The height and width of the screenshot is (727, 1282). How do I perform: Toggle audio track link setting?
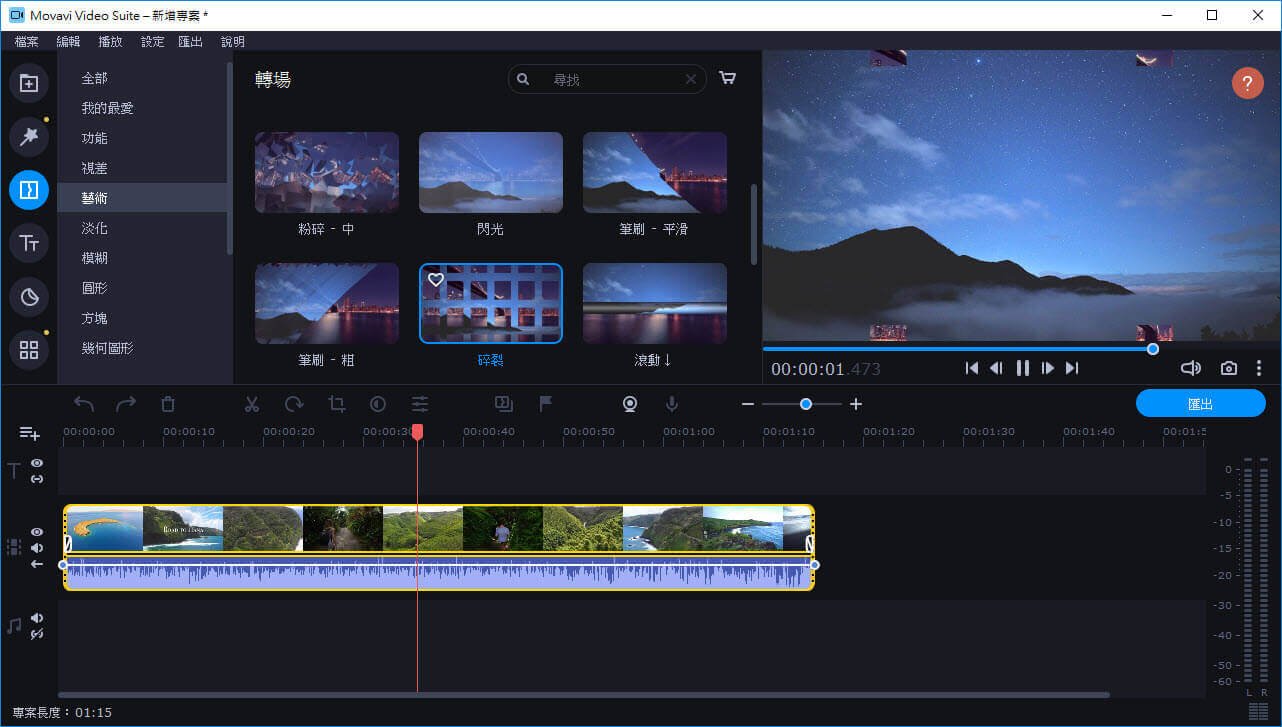37,634
